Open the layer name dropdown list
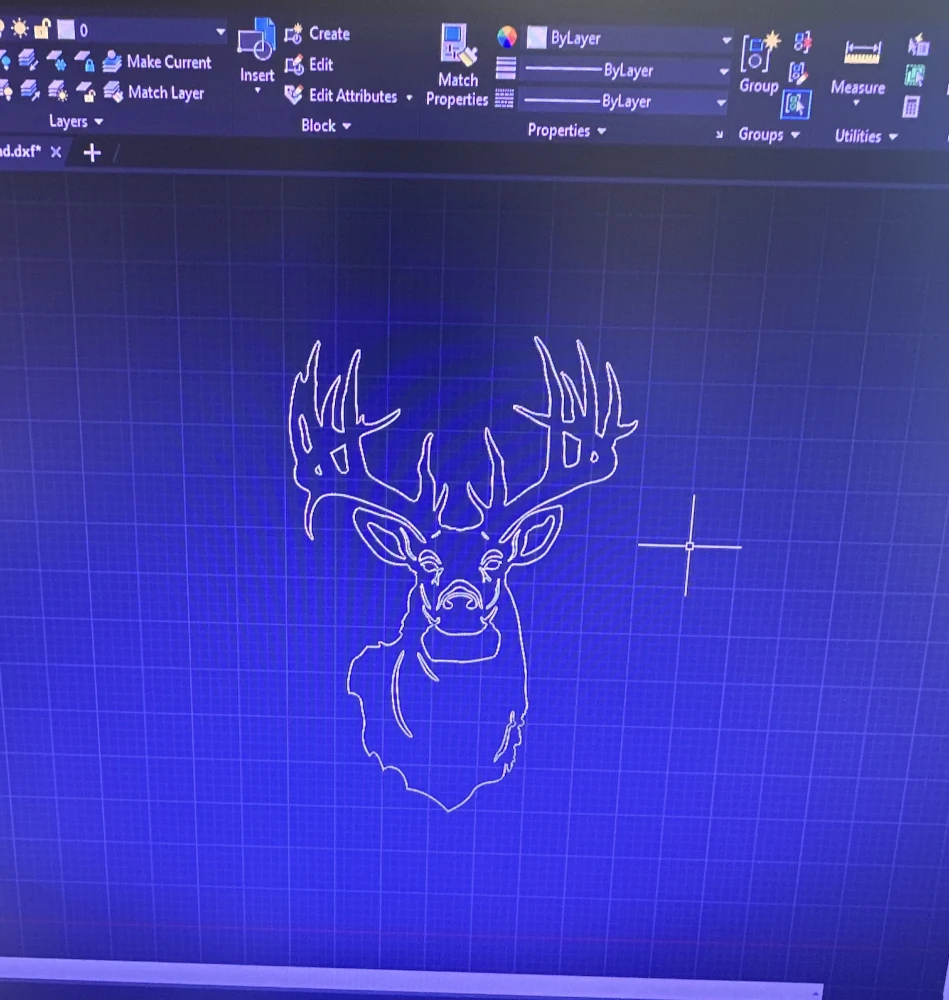Image resolution: width=949 pixels, height=1000 pixels. (x=220, y=32)
